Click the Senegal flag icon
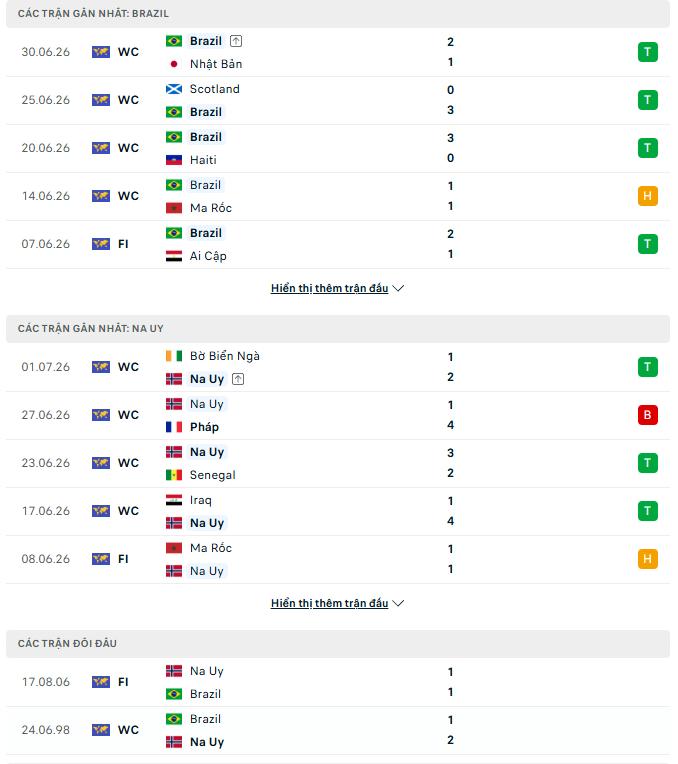 tap(174, 475)
